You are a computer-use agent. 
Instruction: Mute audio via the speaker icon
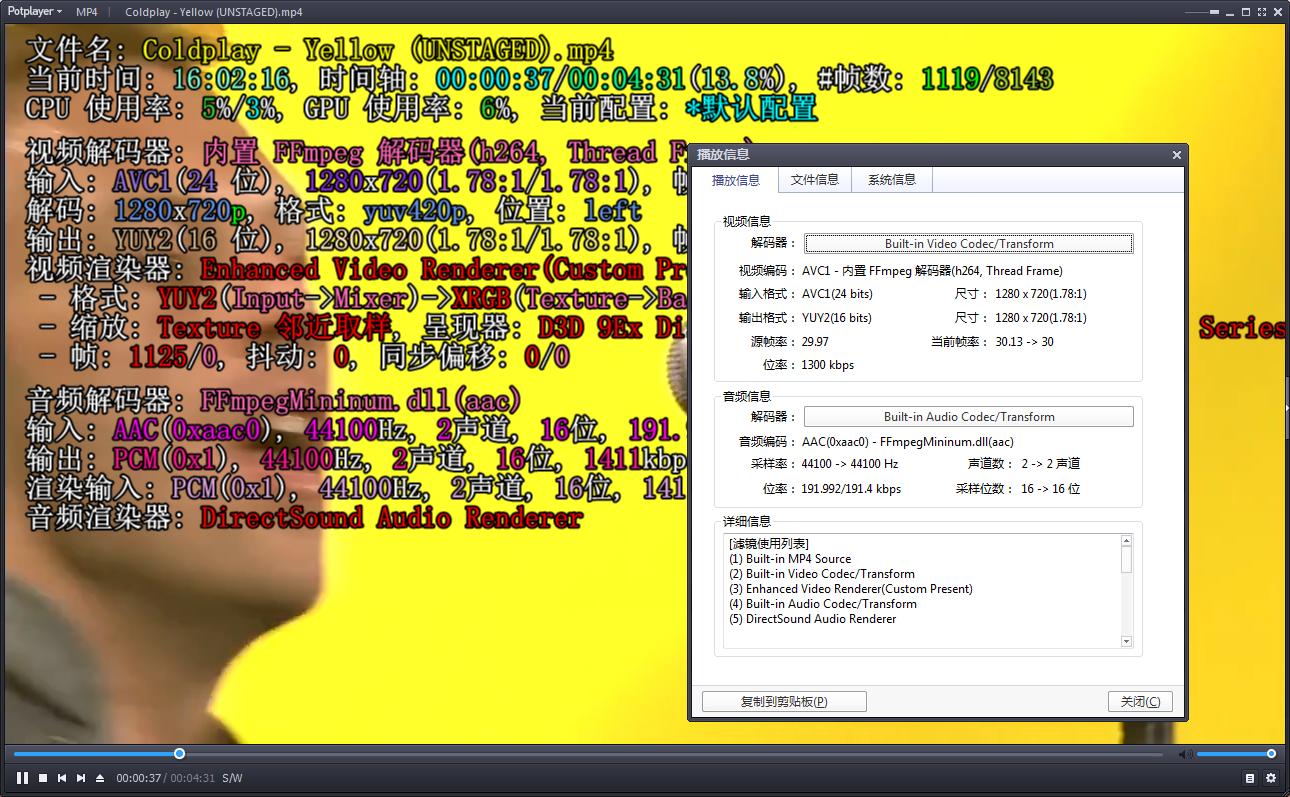pyautogui.click(x=1185, y=753)
